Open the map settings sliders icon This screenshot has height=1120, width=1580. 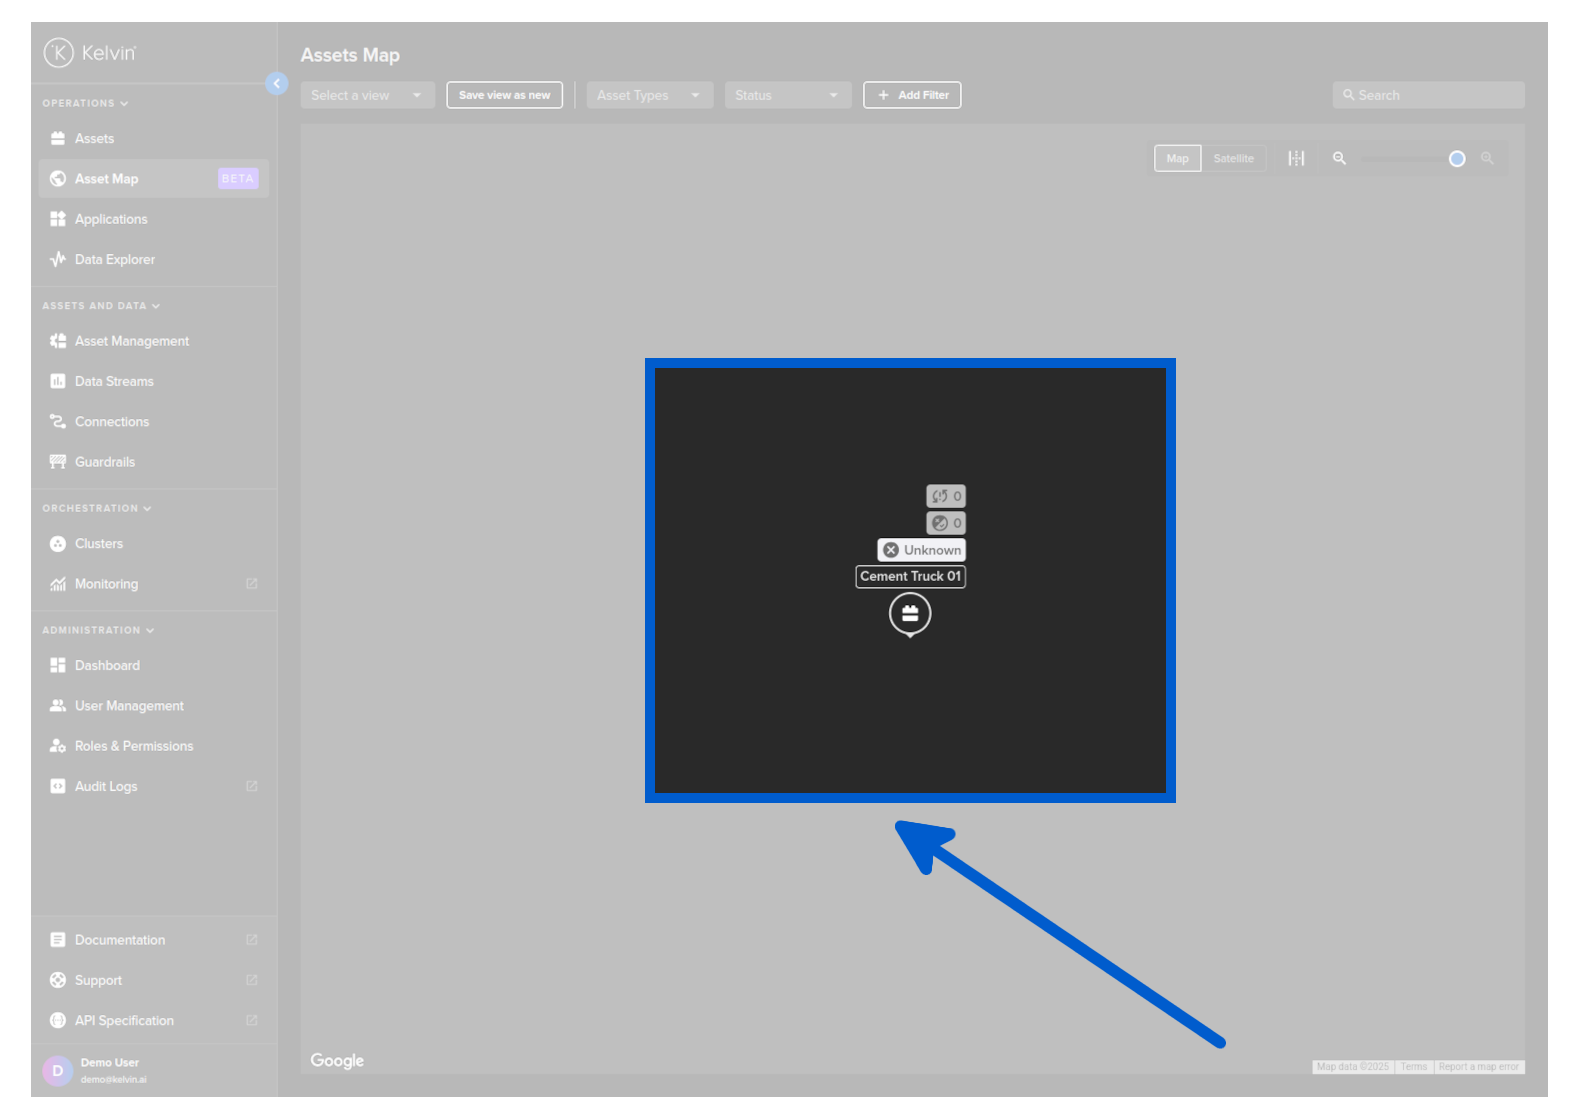(1296, 158)
